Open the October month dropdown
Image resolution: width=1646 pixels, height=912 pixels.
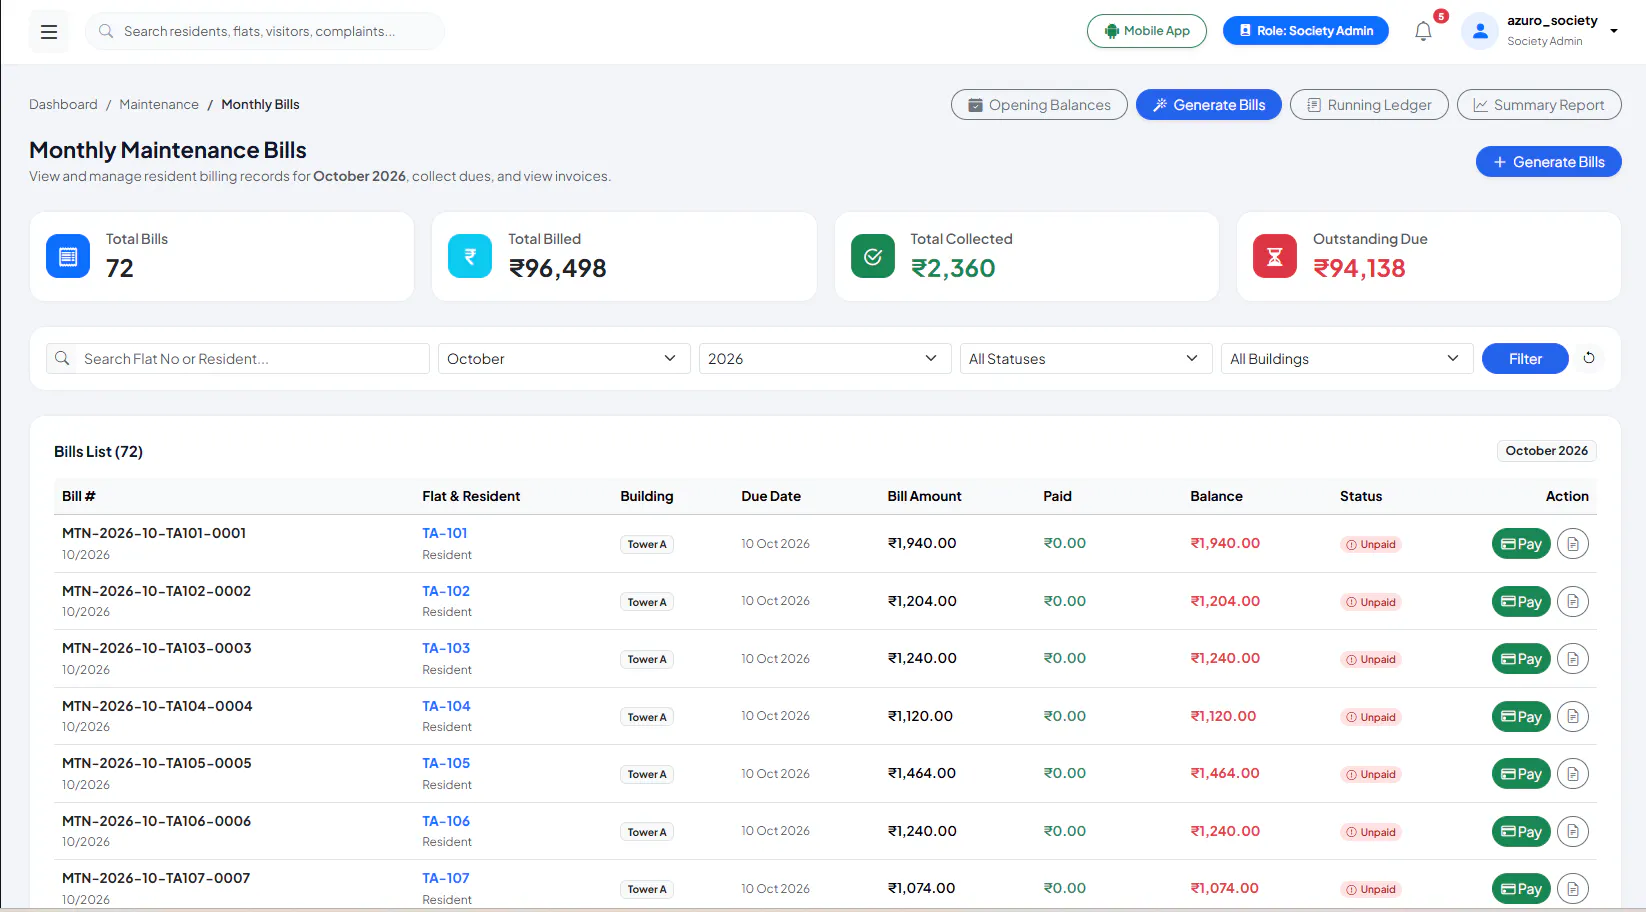coord(564,359)
